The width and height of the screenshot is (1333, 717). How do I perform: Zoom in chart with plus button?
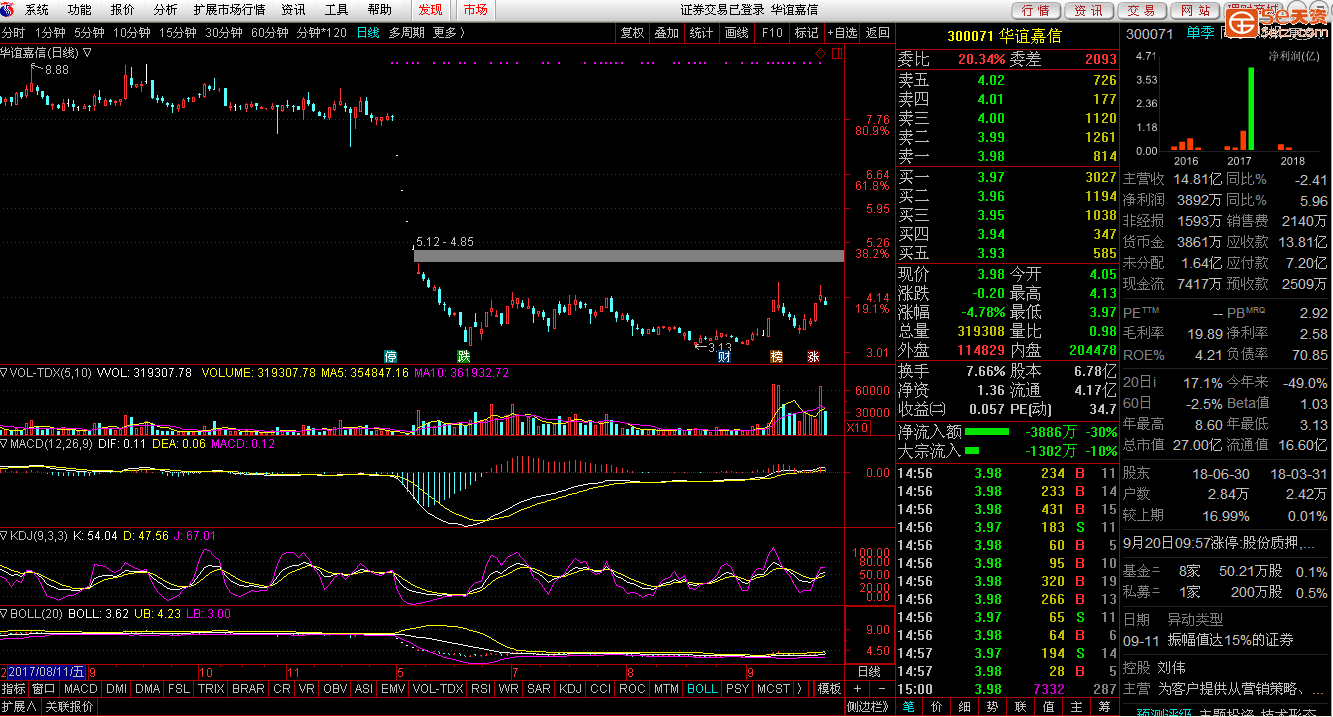(858, 689)
